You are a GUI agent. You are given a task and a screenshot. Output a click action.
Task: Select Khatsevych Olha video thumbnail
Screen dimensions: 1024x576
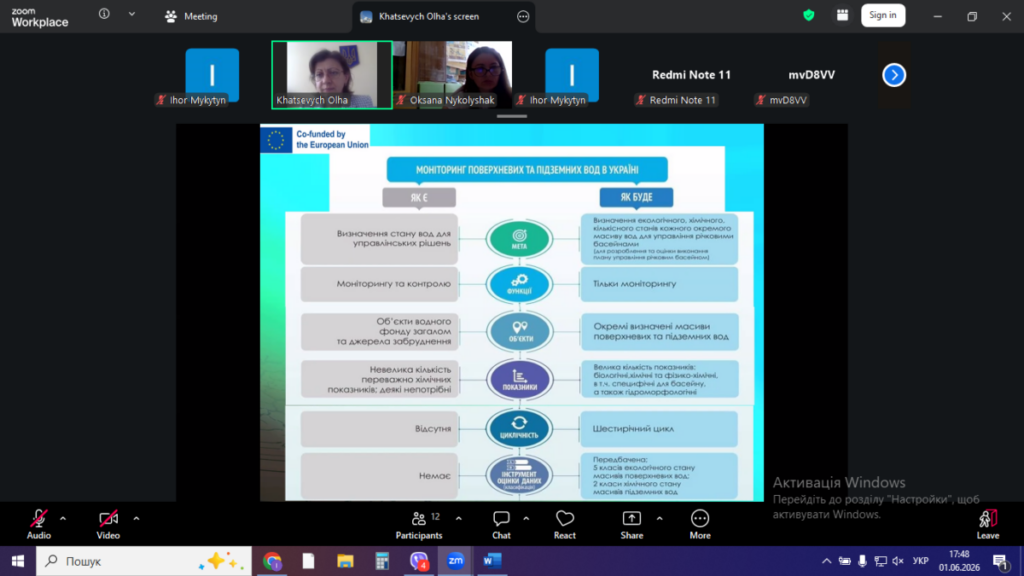[x=332, y=74]
